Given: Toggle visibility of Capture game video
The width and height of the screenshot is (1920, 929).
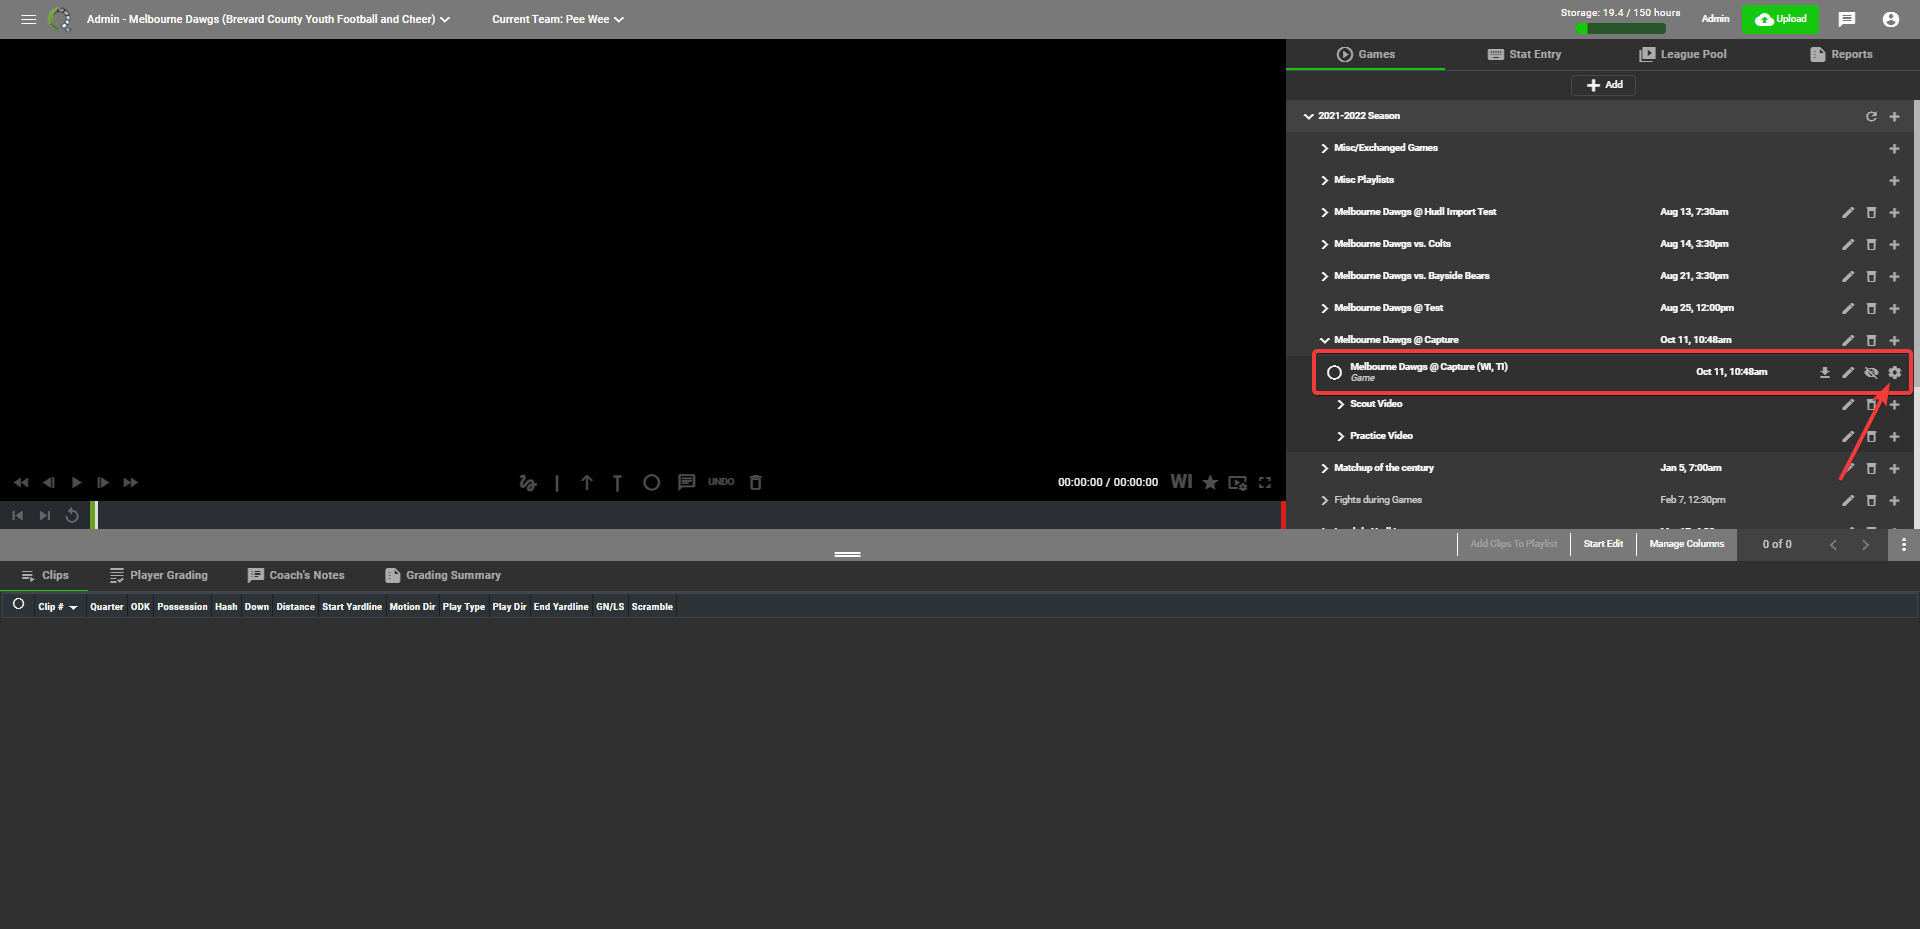Looking at the screenshot, I should [x=1871, y=372].
